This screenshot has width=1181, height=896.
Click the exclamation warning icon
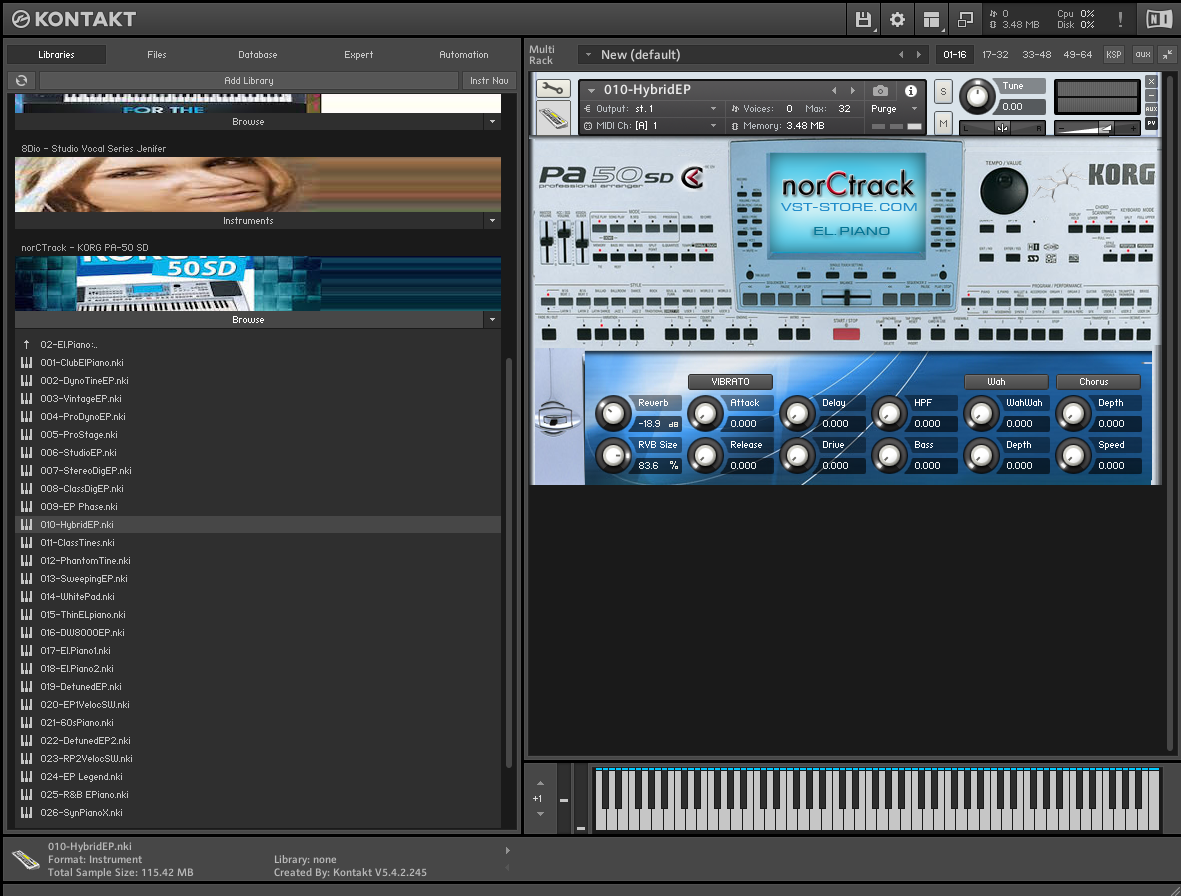tap(1120, 20)
